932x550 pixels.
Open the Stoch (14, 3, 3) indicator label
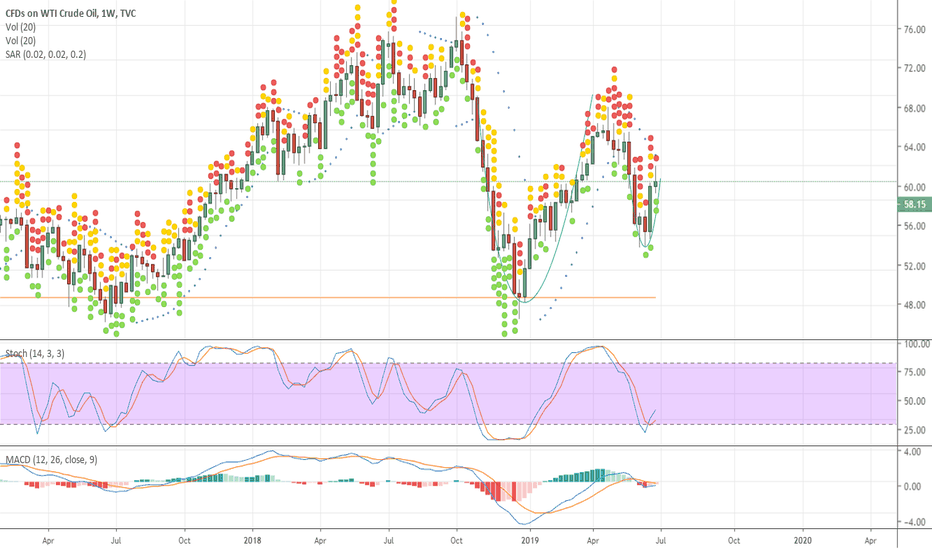click(35, 354)
